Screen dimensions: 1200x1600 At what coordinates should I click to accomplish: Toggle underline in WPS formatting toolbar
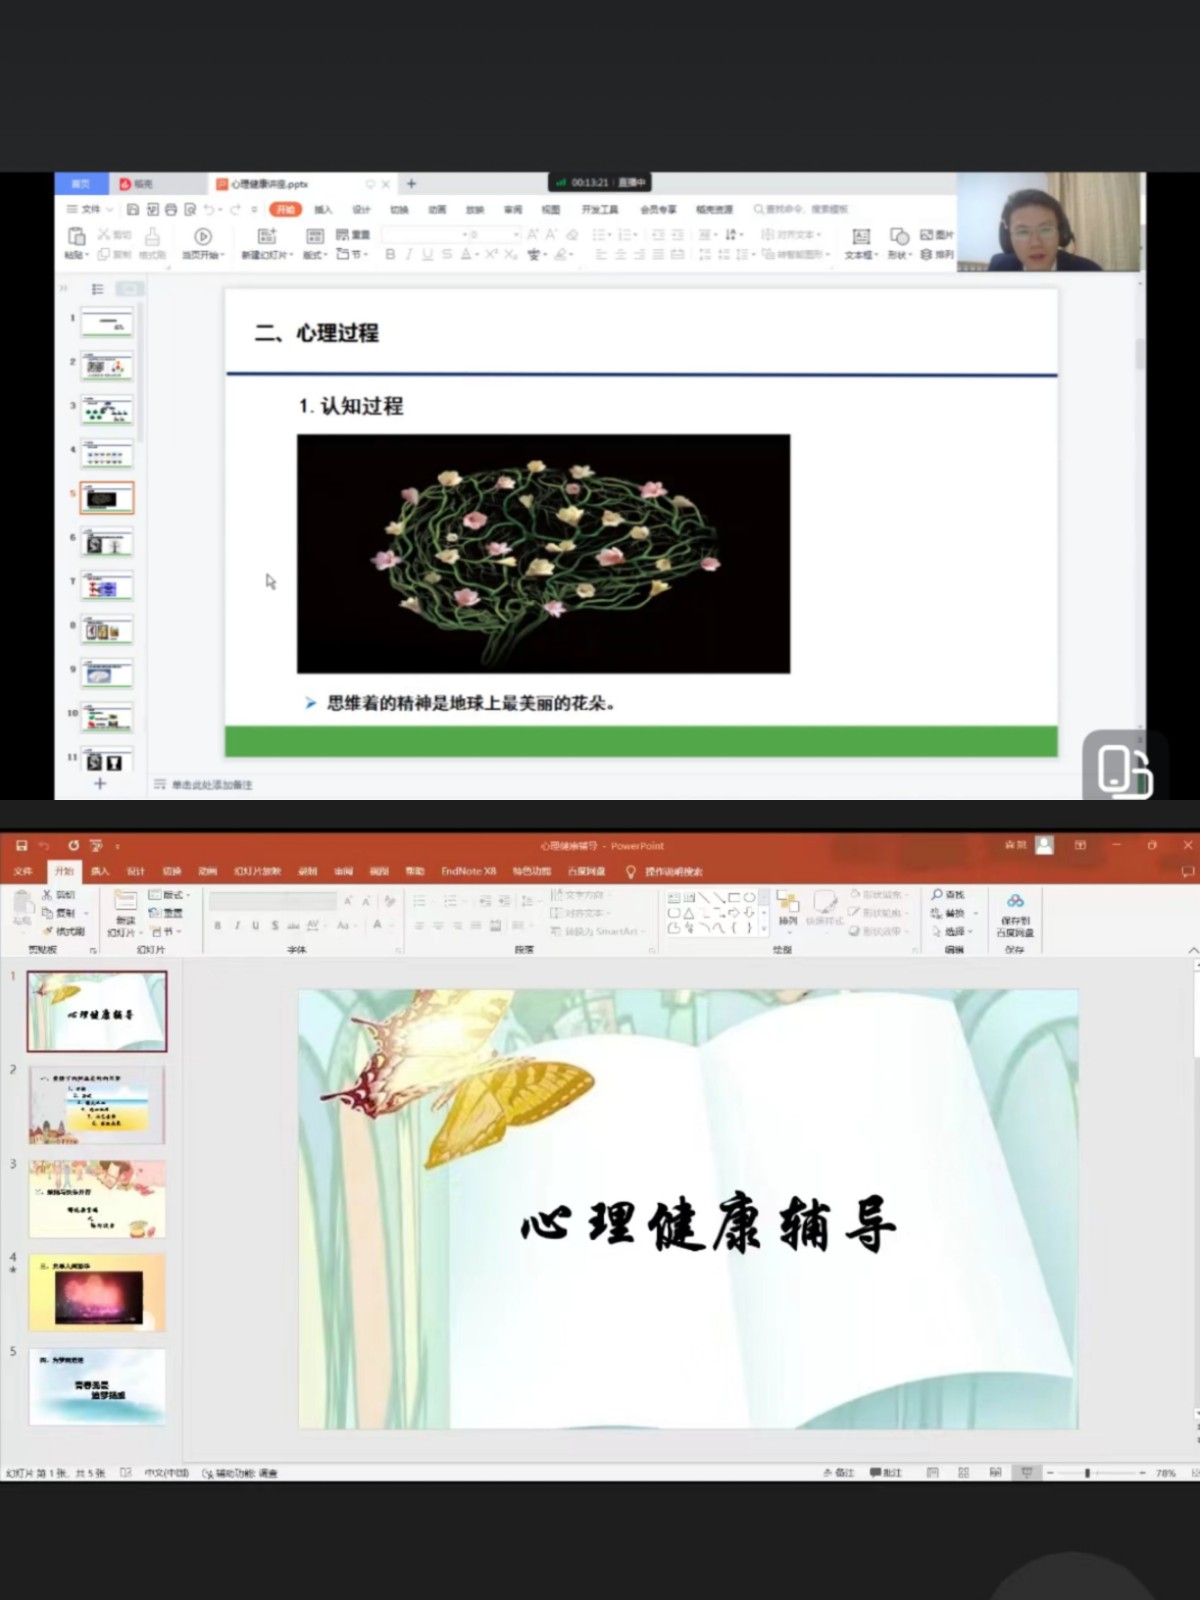click(428, 255)
